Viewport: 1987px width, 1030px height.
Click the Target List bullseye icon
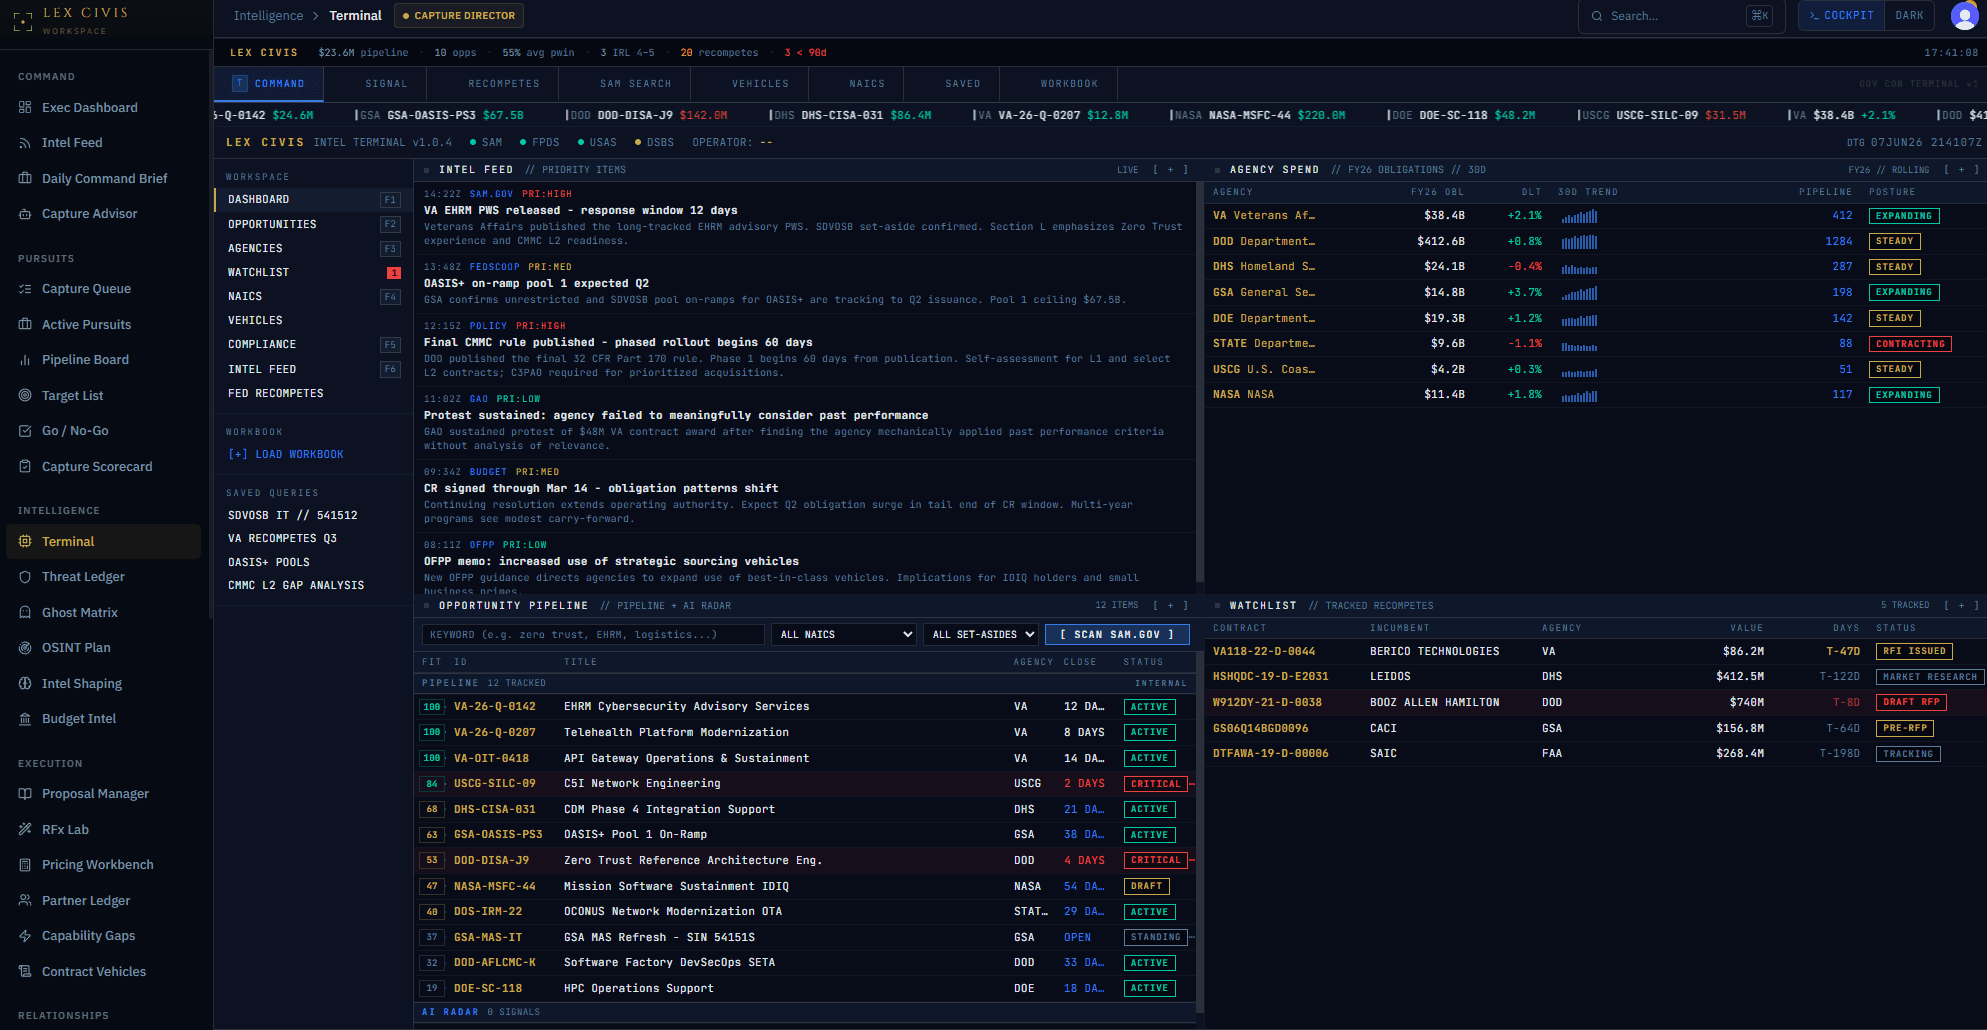25,396
